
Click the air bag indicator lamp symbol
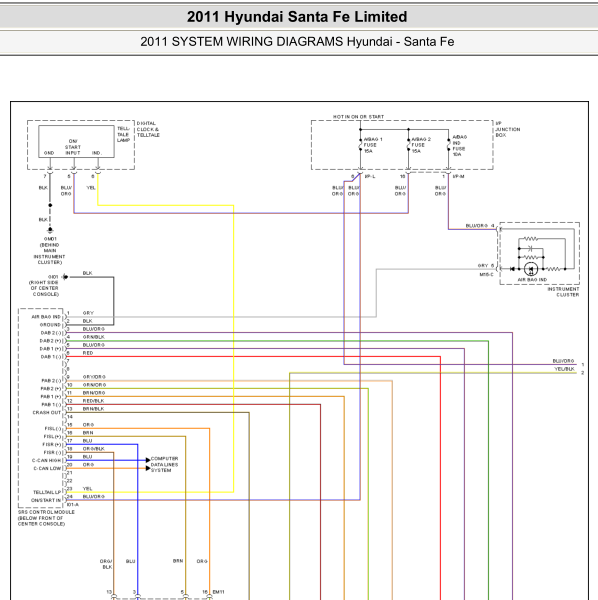point(531,269)
